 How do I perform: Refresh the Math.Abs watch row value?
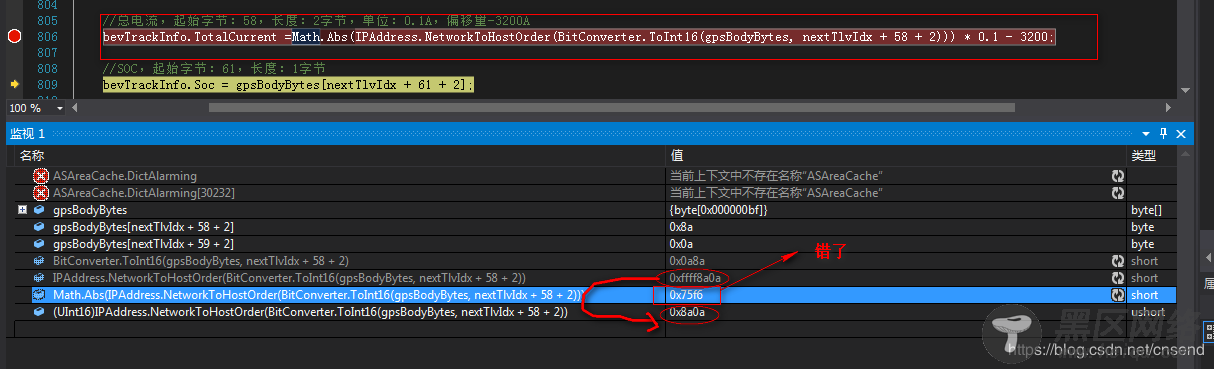pyautogui.click(x=1117, y=295)
